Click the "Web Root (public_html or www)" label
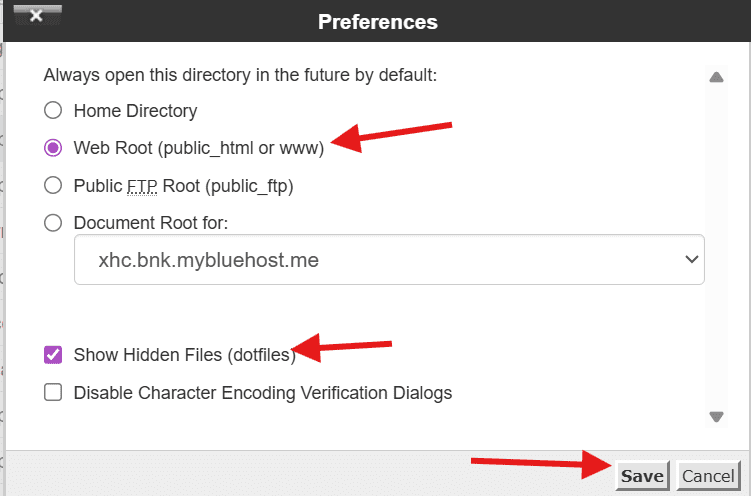 [199, 148]
